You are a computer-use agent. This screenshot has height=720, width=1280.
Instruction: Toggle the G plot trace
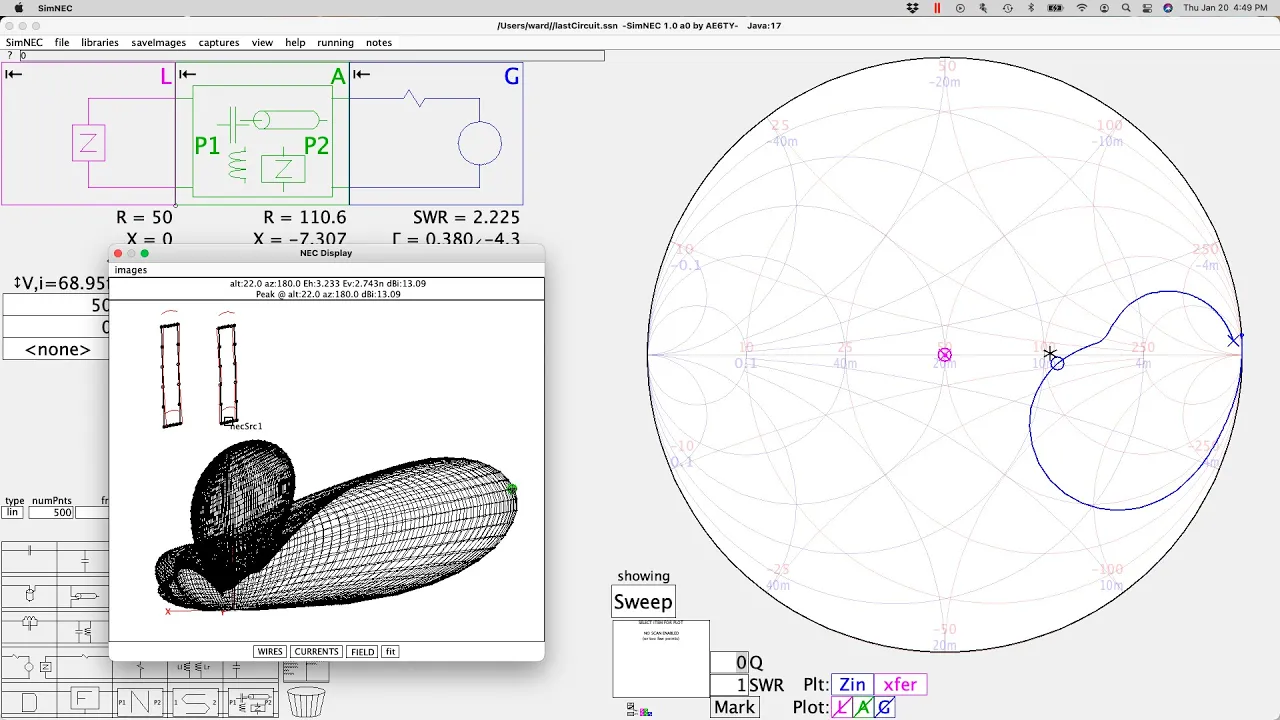click(884, 707)
